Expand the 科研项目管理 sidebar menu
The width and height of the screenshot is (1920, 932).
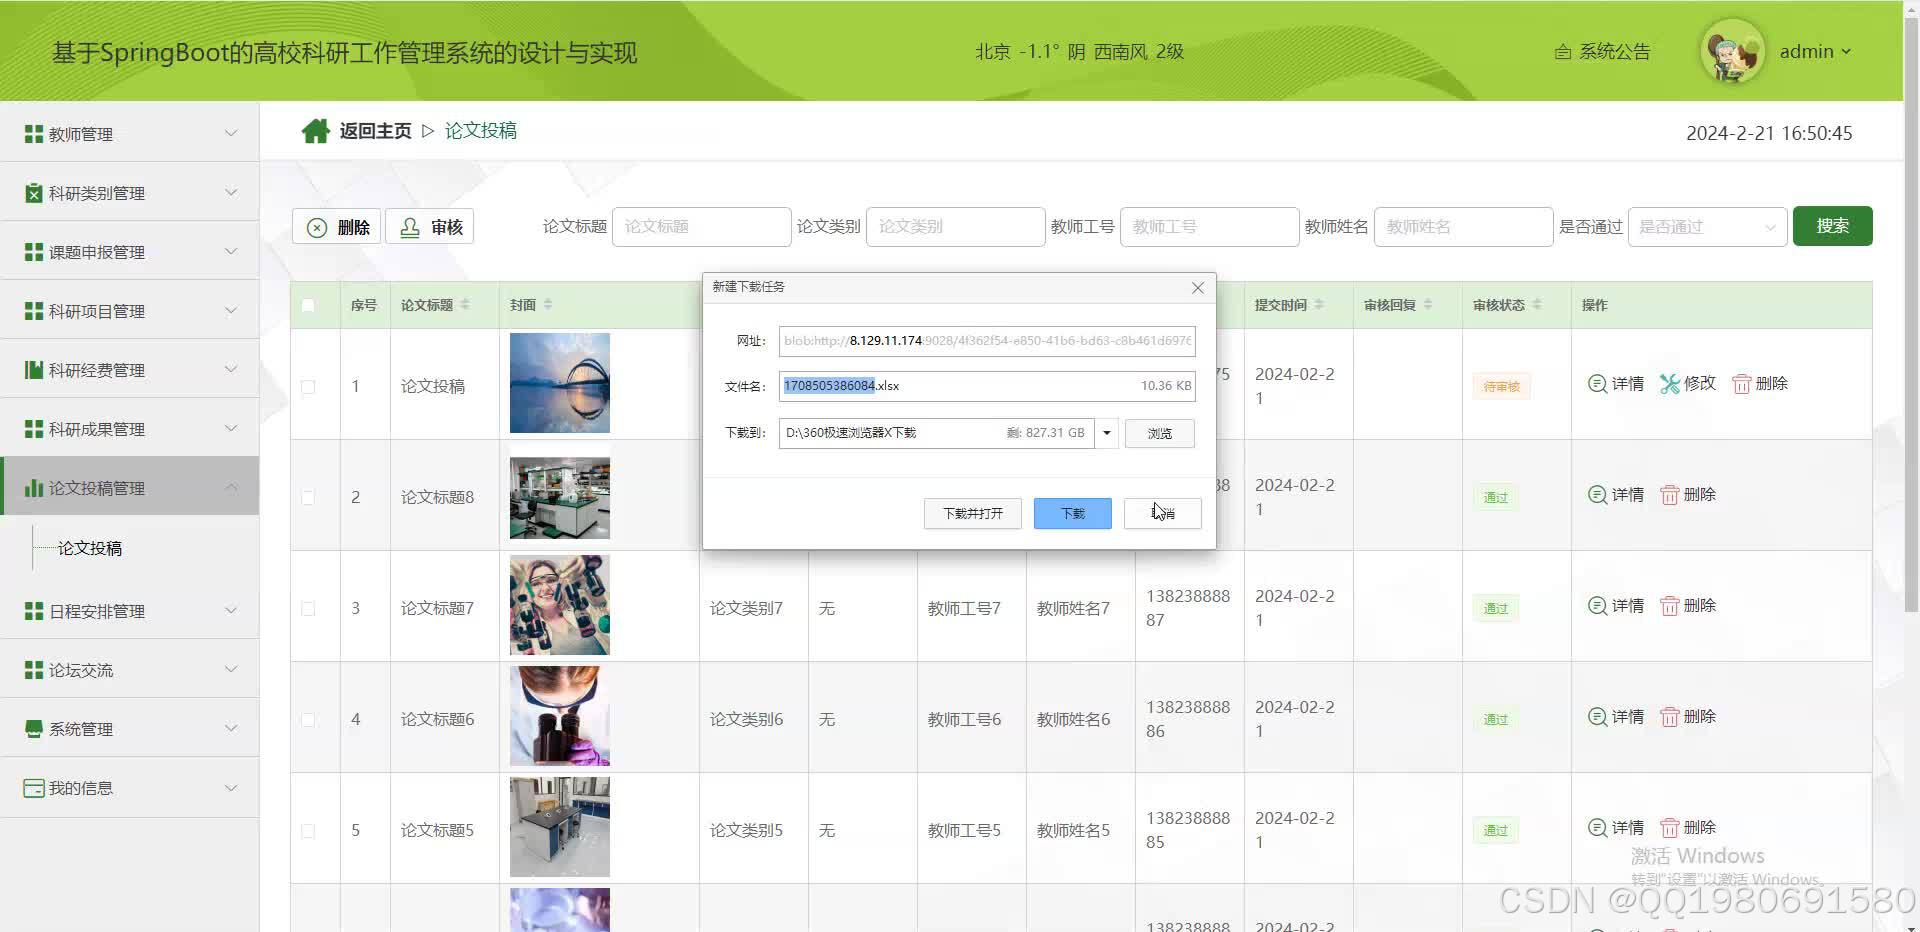(x=130, y=310)
